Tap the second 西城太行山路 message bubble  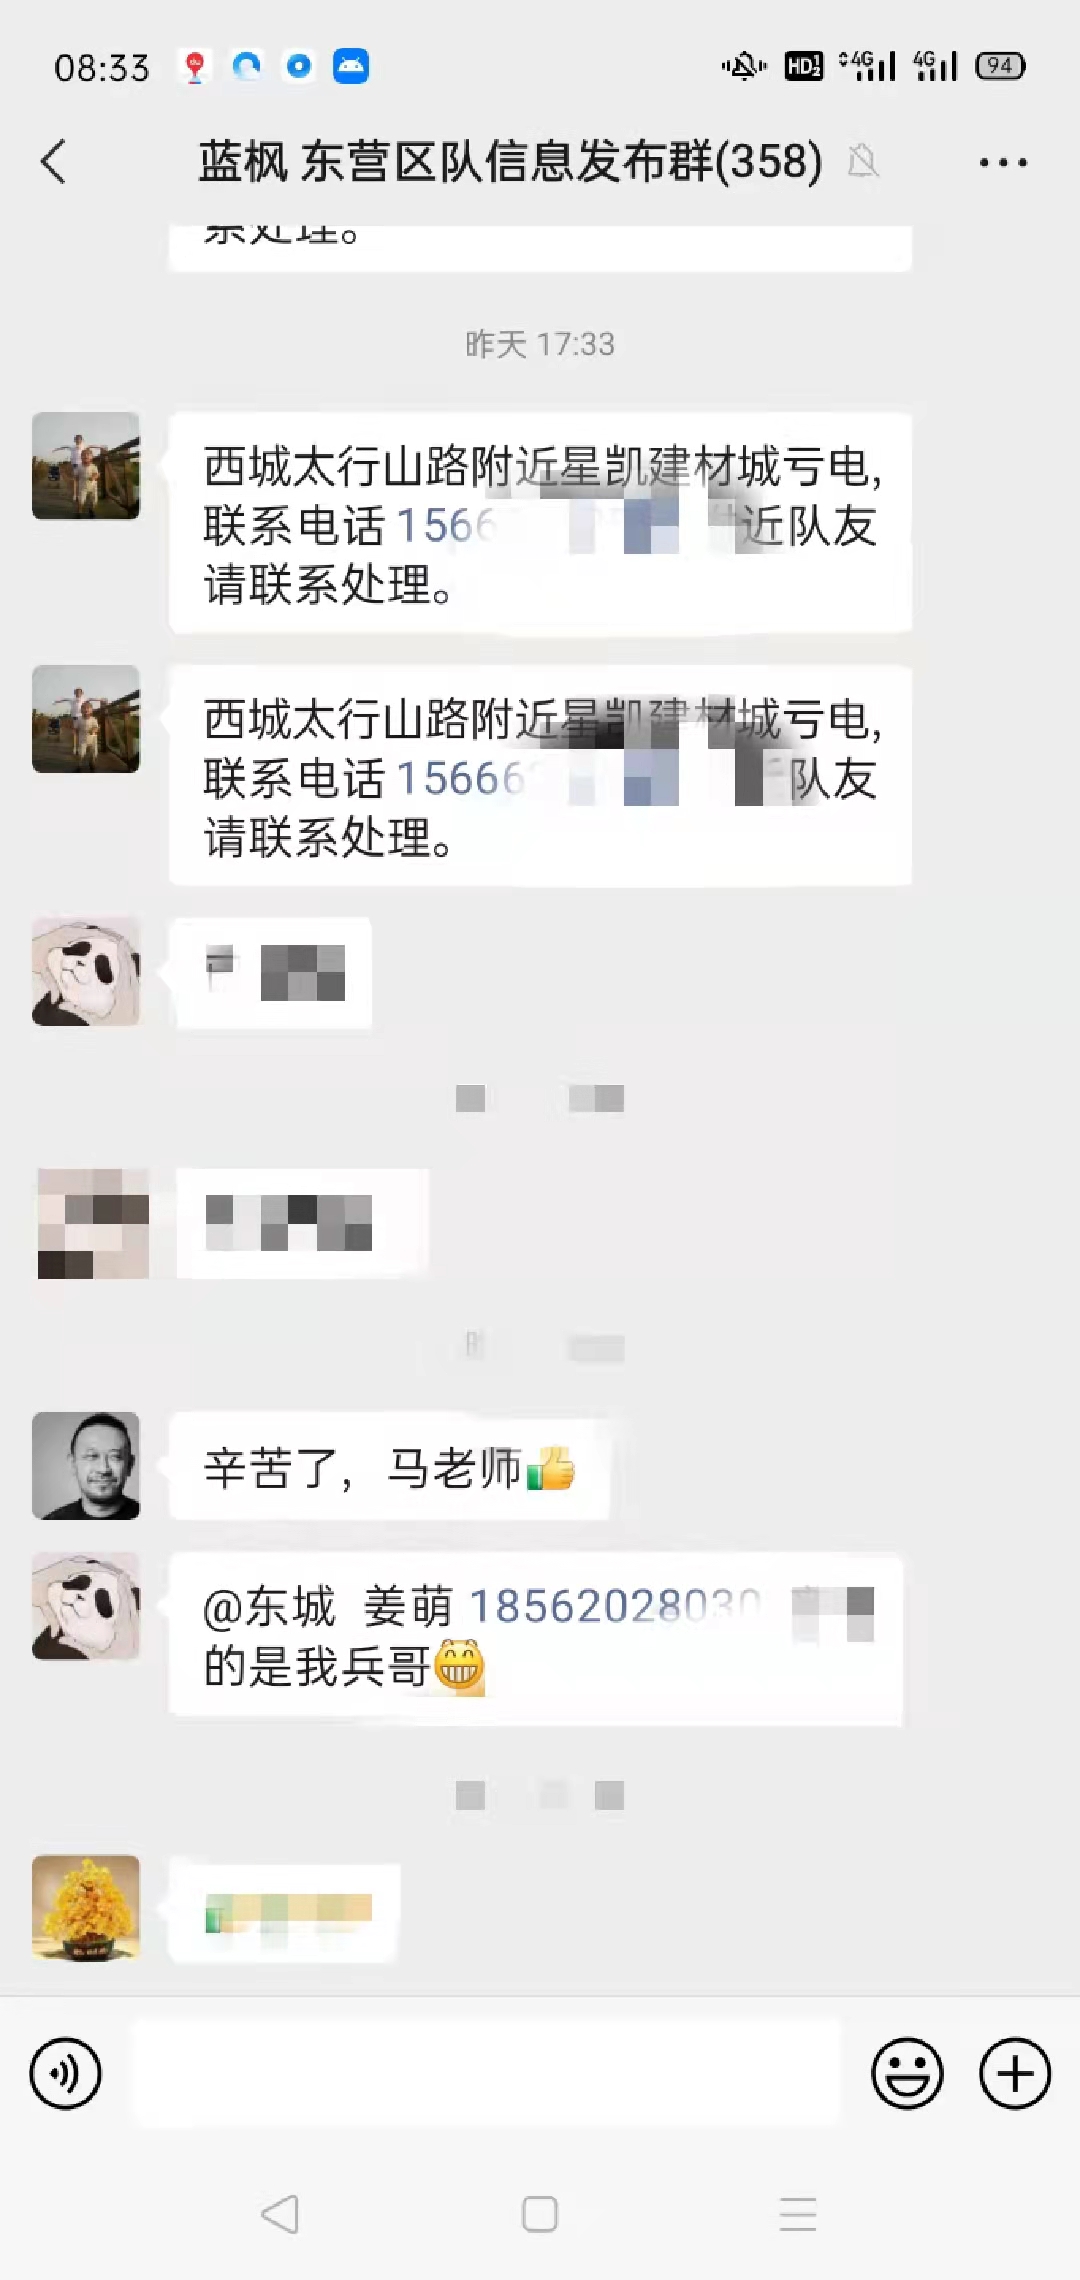click(540, 776)
